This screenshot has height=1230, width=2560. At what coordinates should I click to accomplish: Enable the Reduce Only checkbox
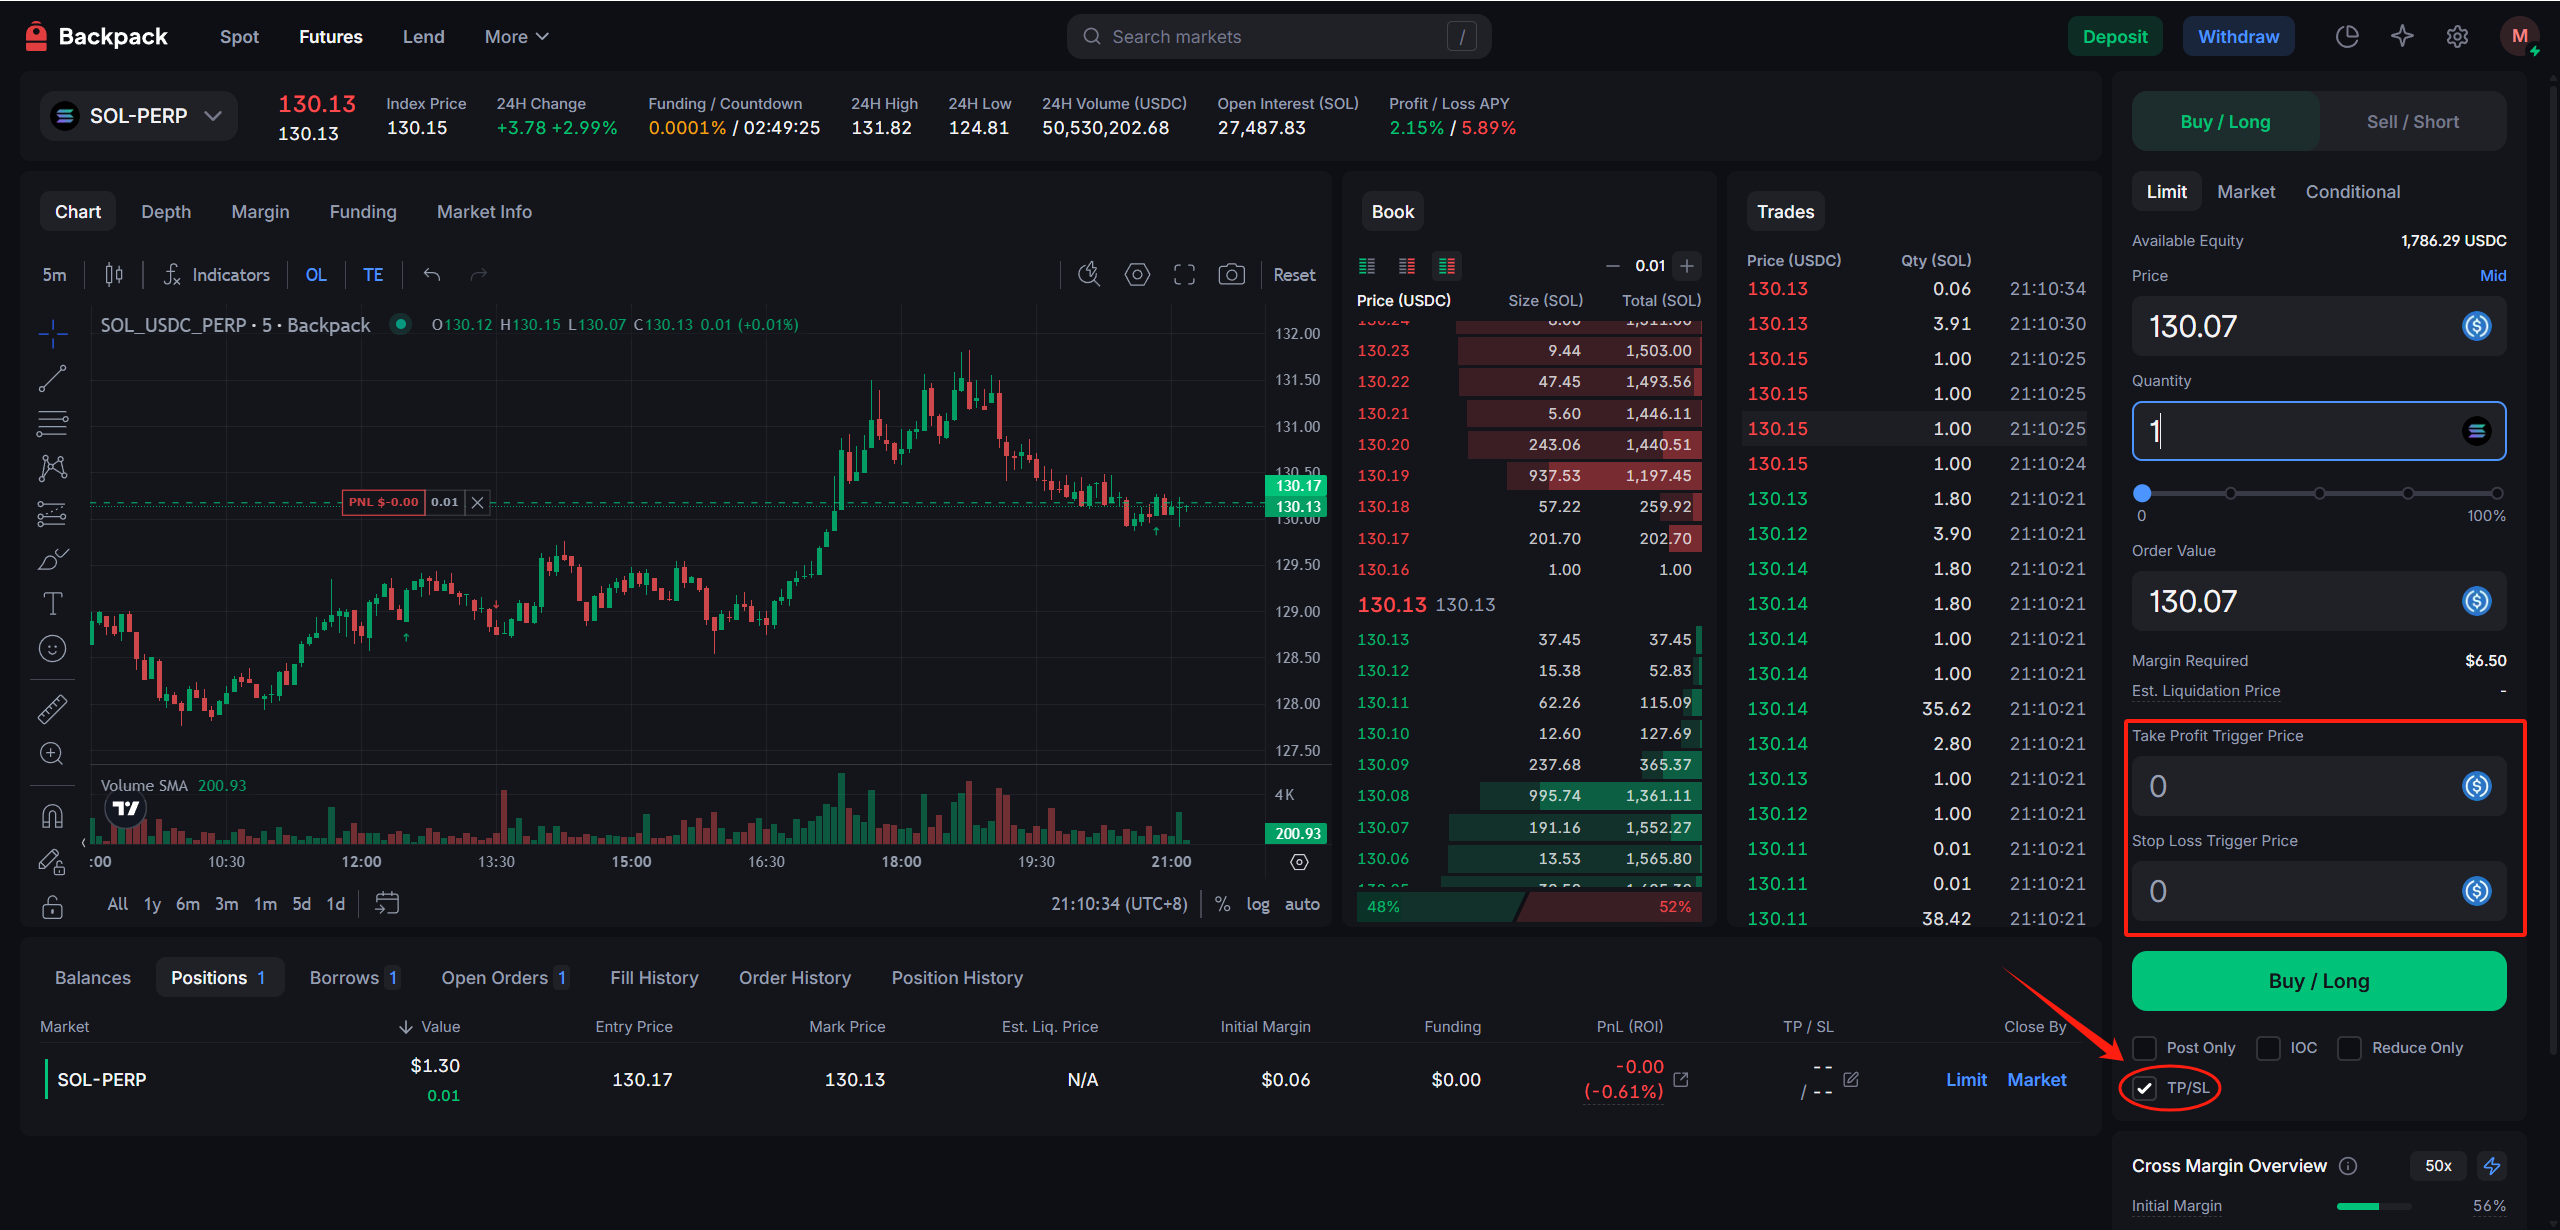coord(2349,1048)
